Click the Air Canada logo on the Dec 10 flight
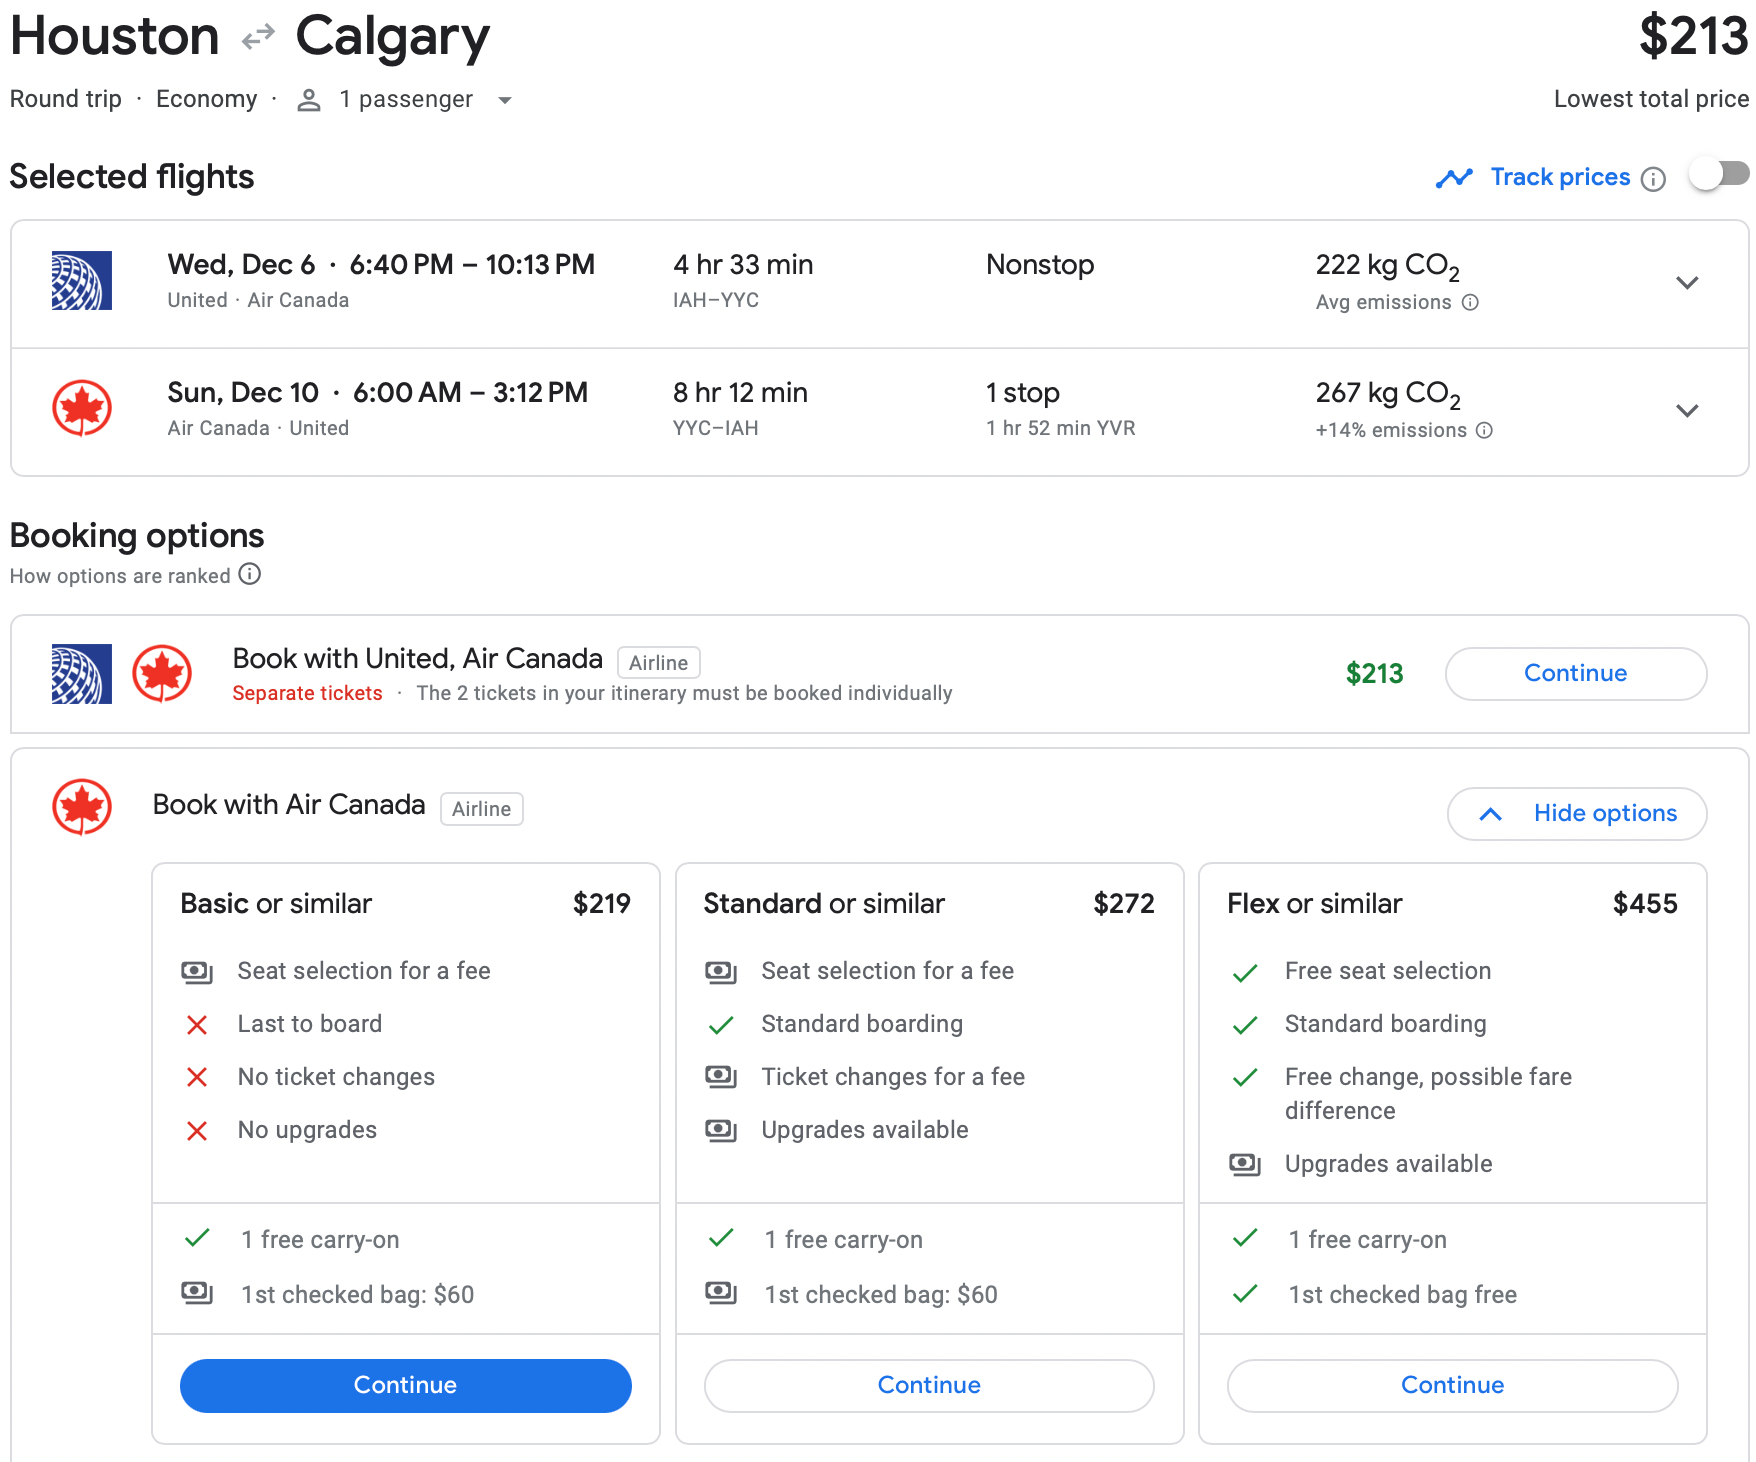 pyautogui.click(x=82, y=409)
